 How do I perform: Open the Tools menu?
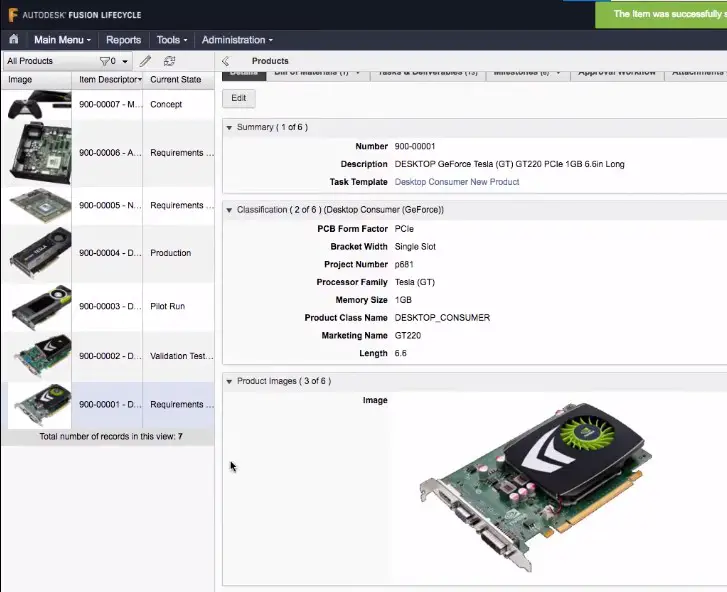[172, 40]
